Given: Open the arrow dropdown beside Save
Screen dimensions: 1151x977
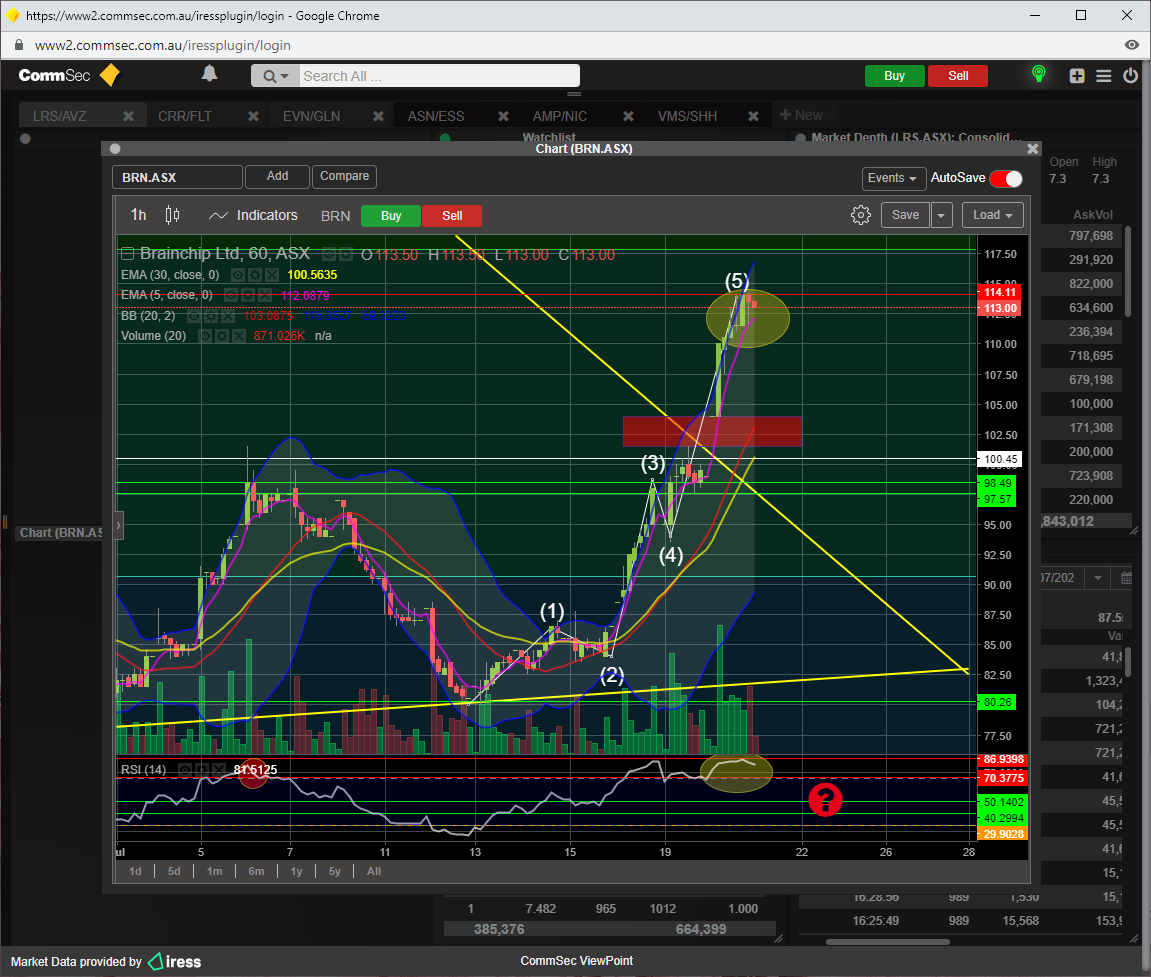Looking at the screenshot, I should (x=942, y=215).
